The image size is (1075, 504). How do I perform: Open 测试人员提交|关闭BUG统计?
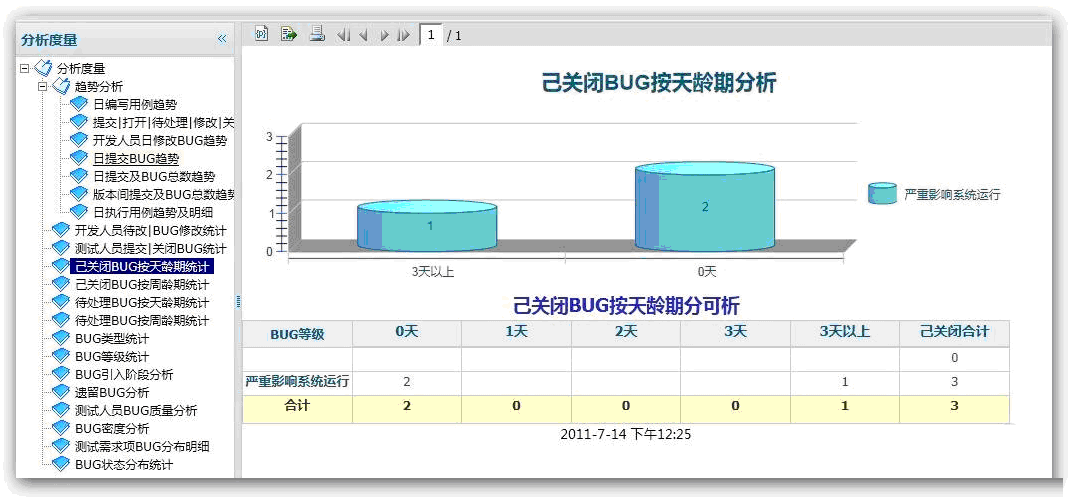click(150, 248)
